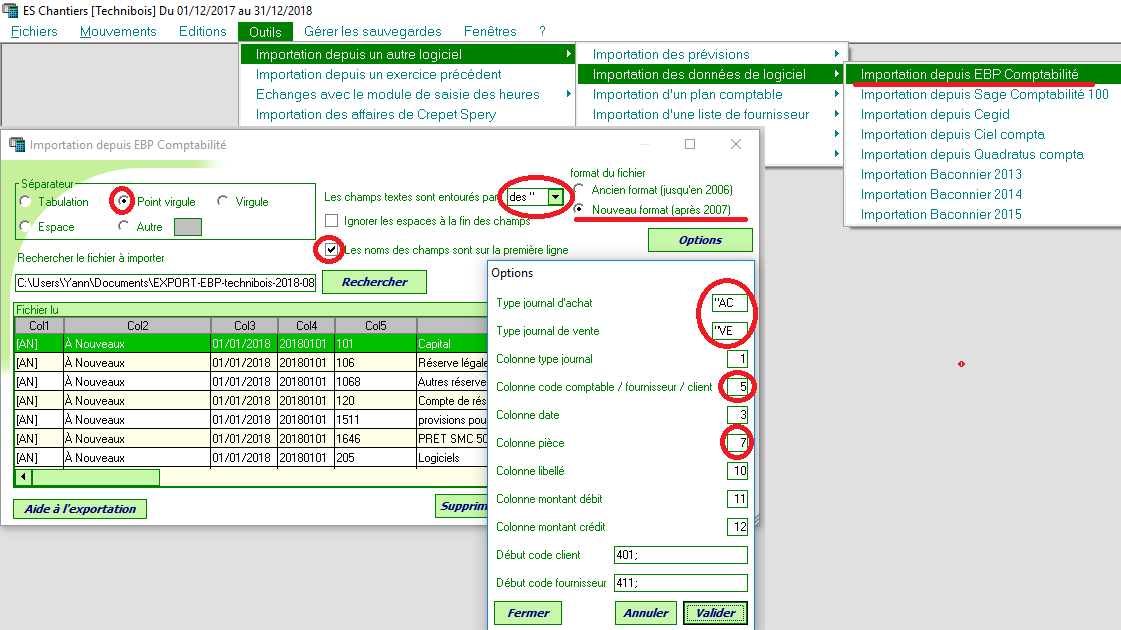The width and height of the screenshot is (1121, 630).
Task: Select the Point virgule separator option
Action: click(x=124, y=202)
